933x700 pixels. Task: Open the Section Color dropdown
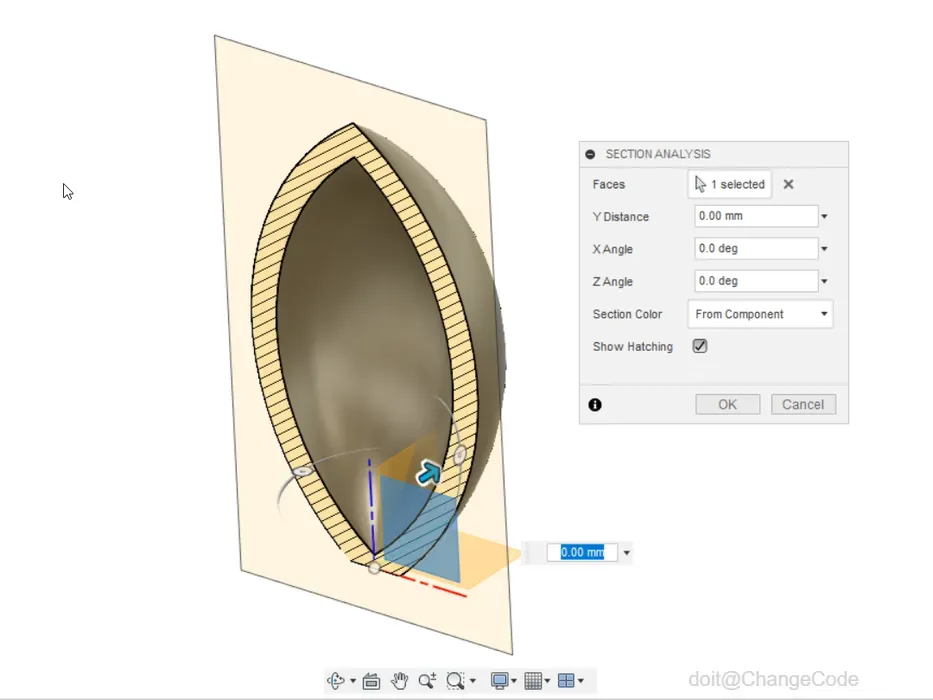(x=760, y=314)
